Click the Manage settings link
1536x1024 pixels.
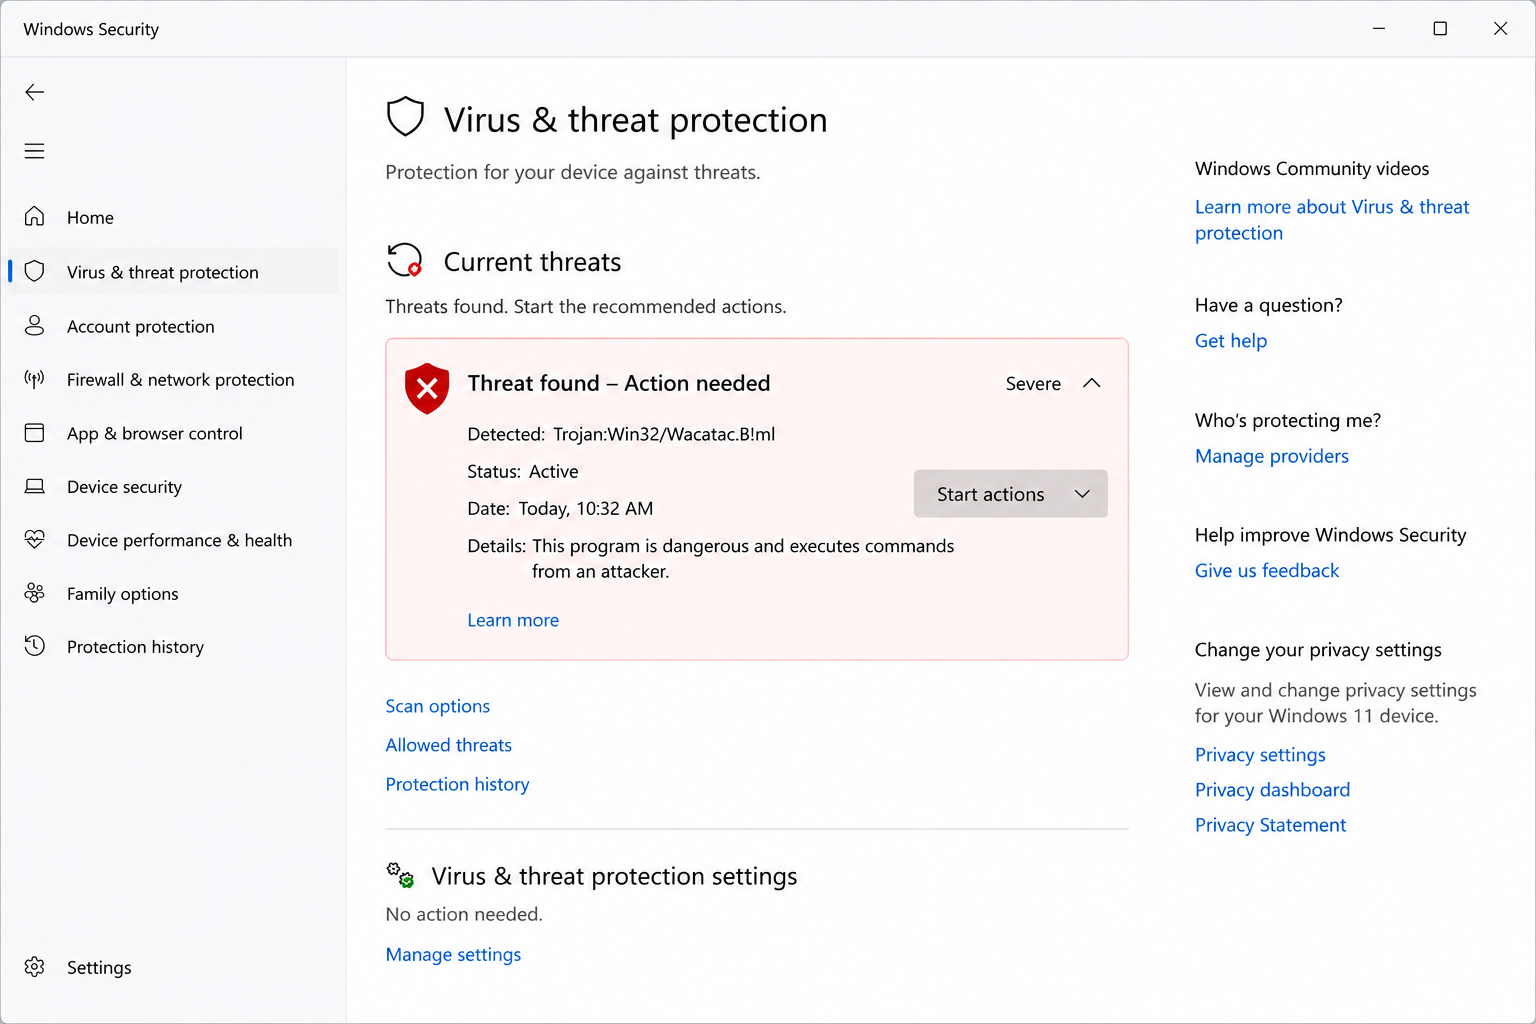pyautogui.click(x=454, y=954)
